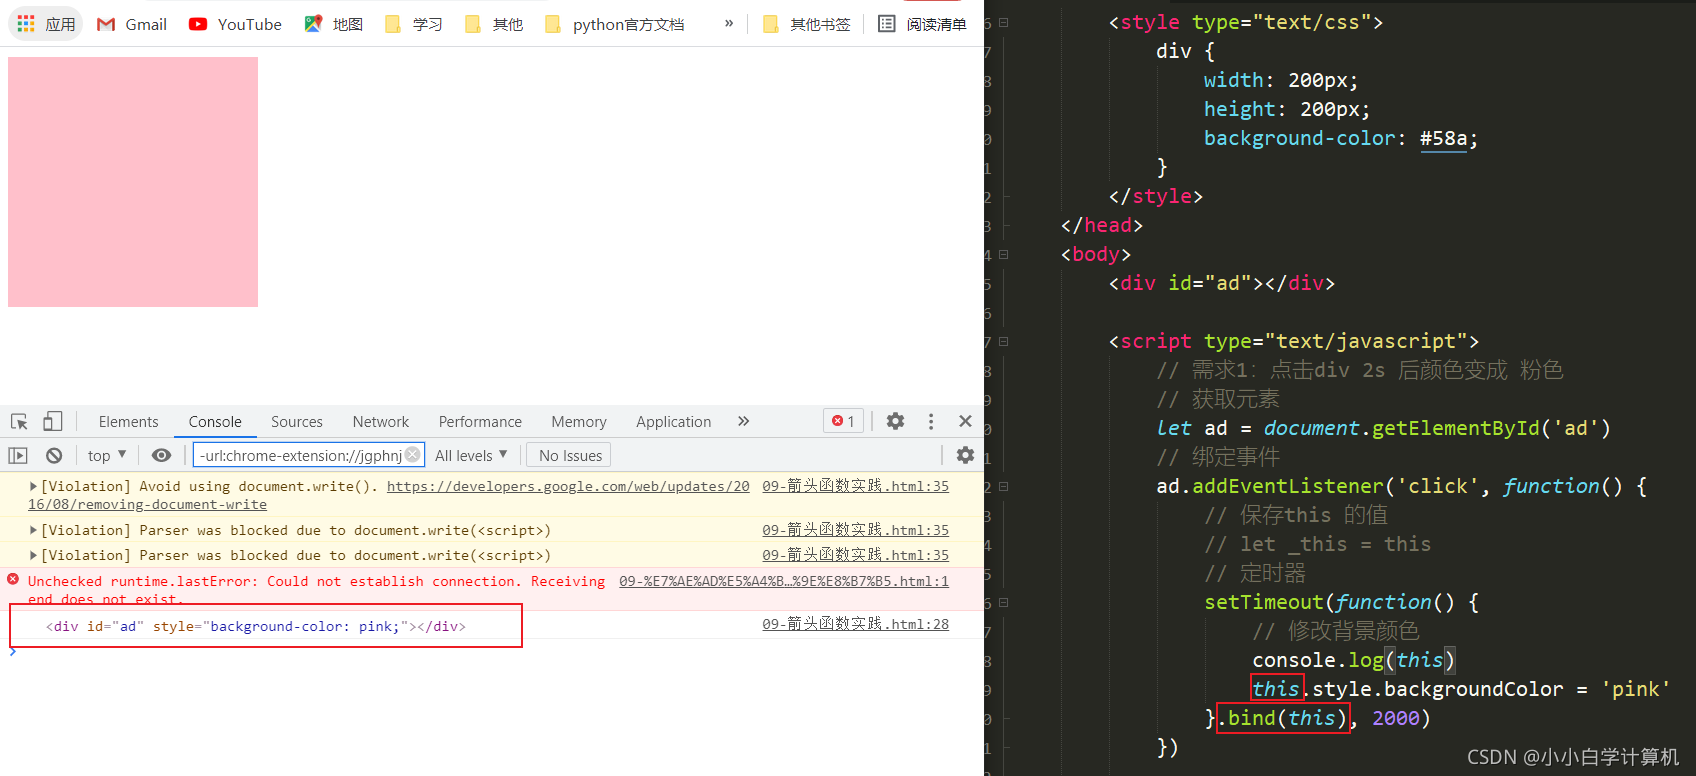Click the console prompt input line

tap(490, 652)
